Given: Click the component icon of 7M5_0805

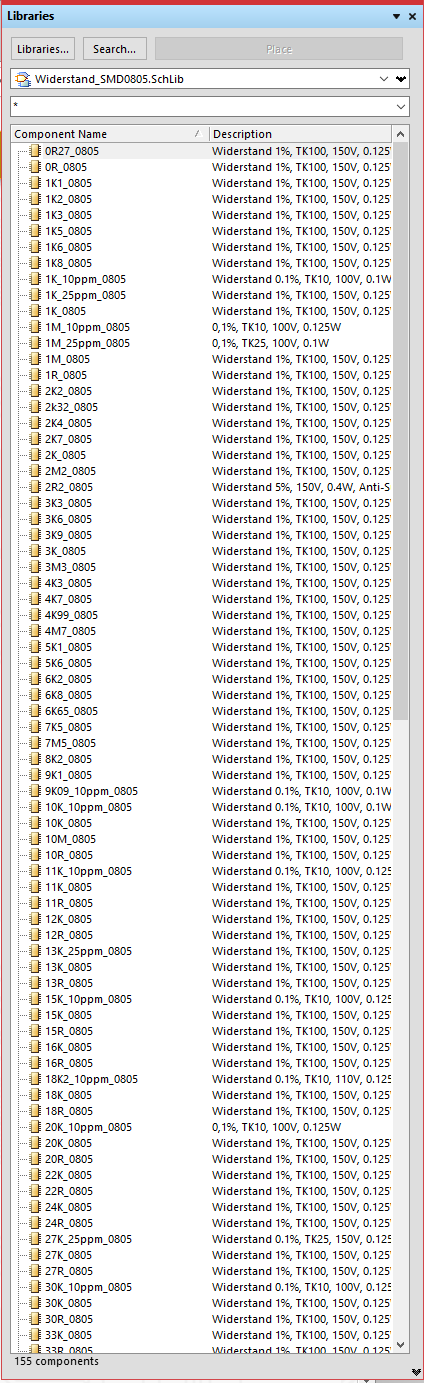Looking at the screenshot, I should point(35,743).
